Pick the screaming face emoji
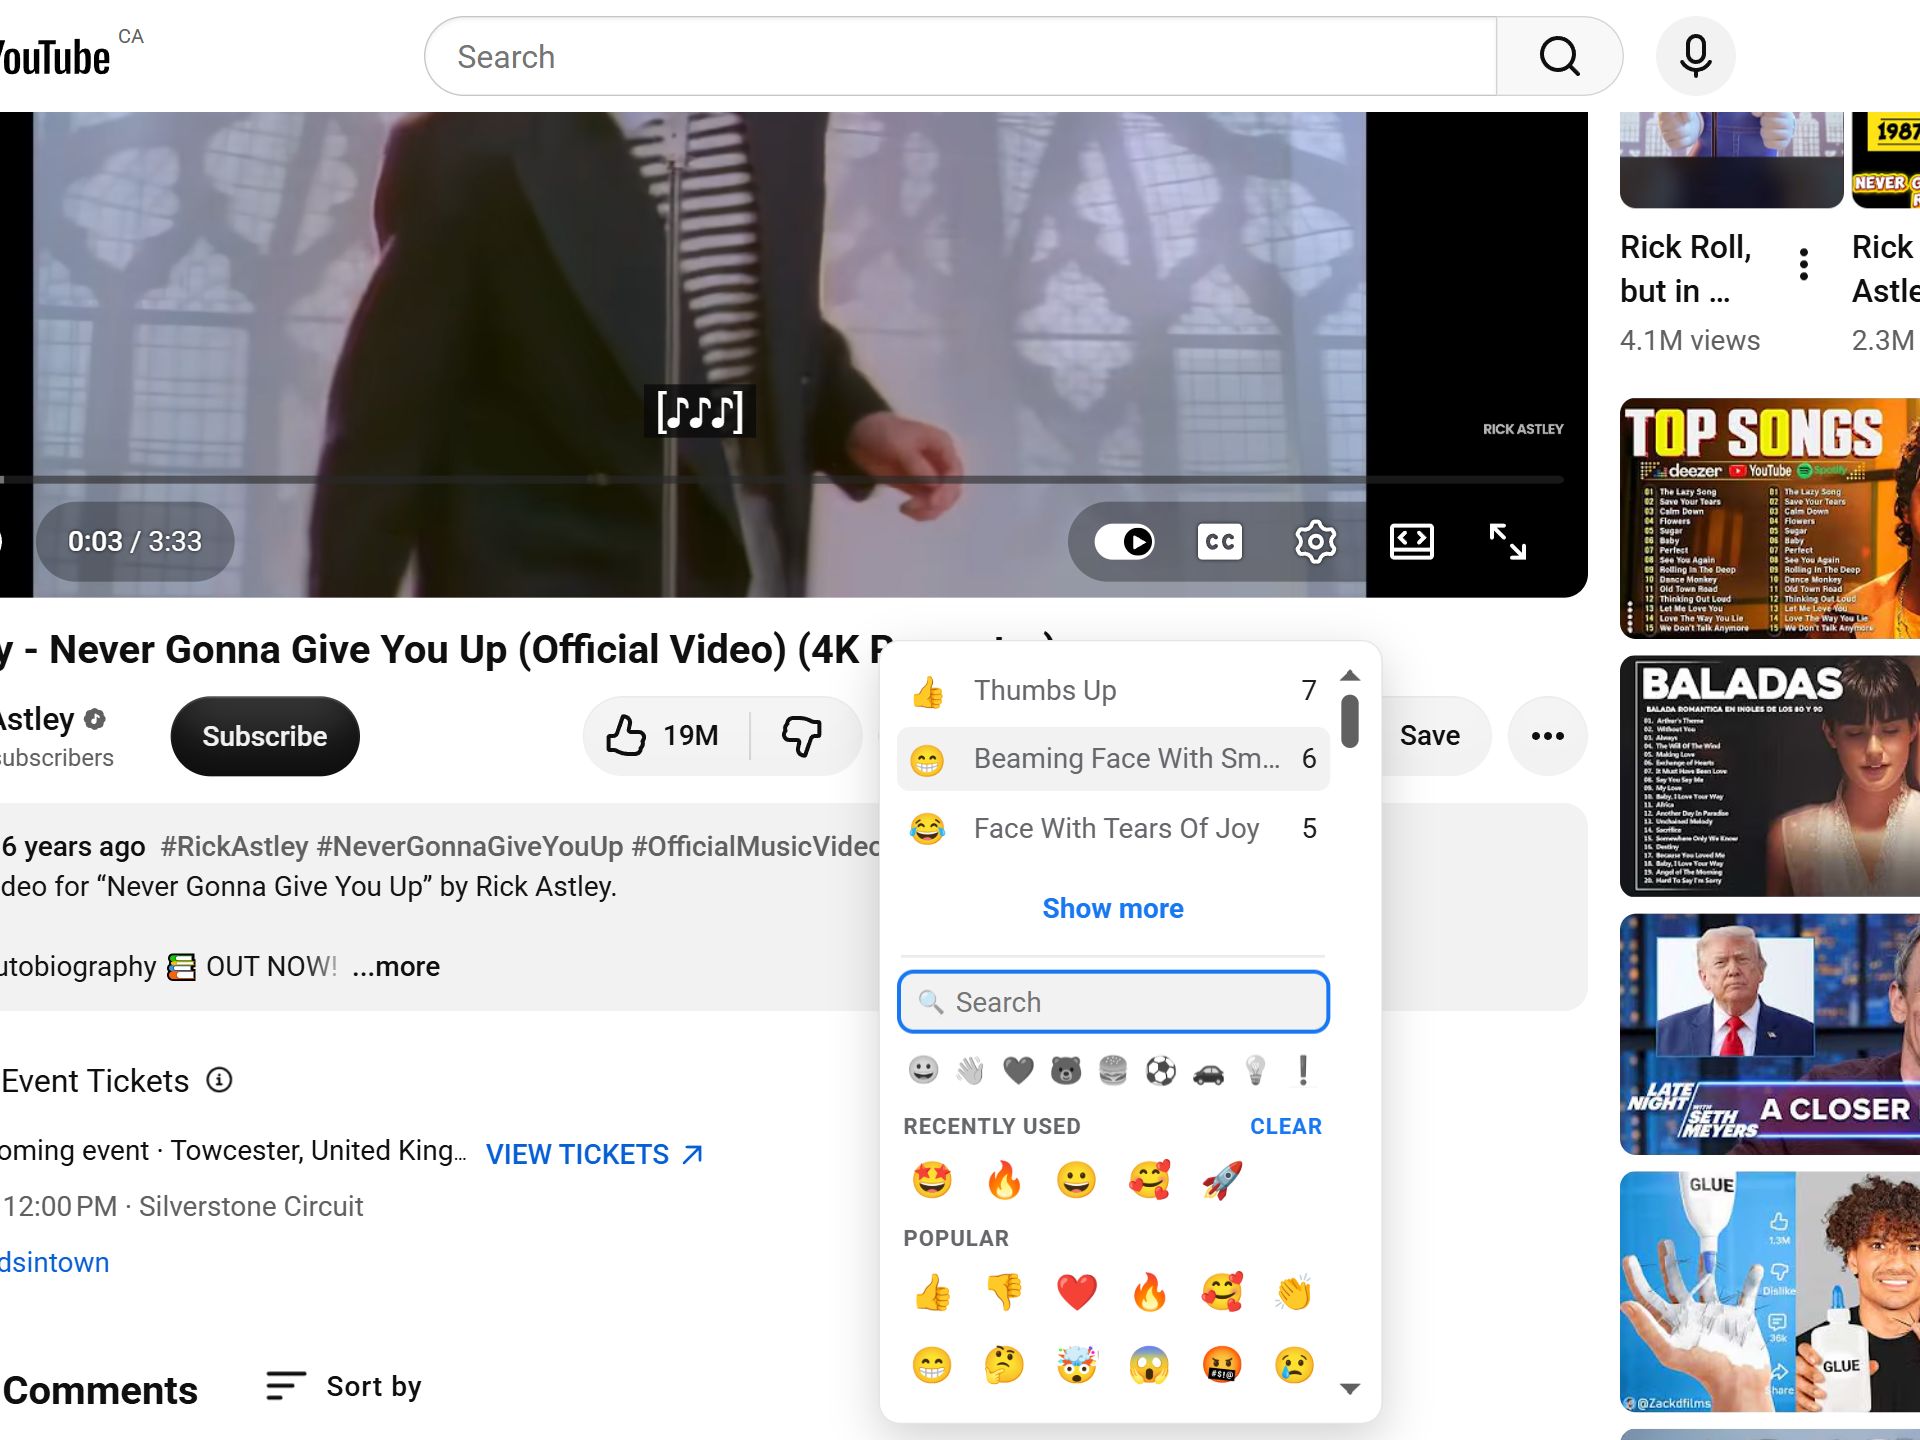Screen dimensions: 1920x1440 [x=1149, y=1365]
